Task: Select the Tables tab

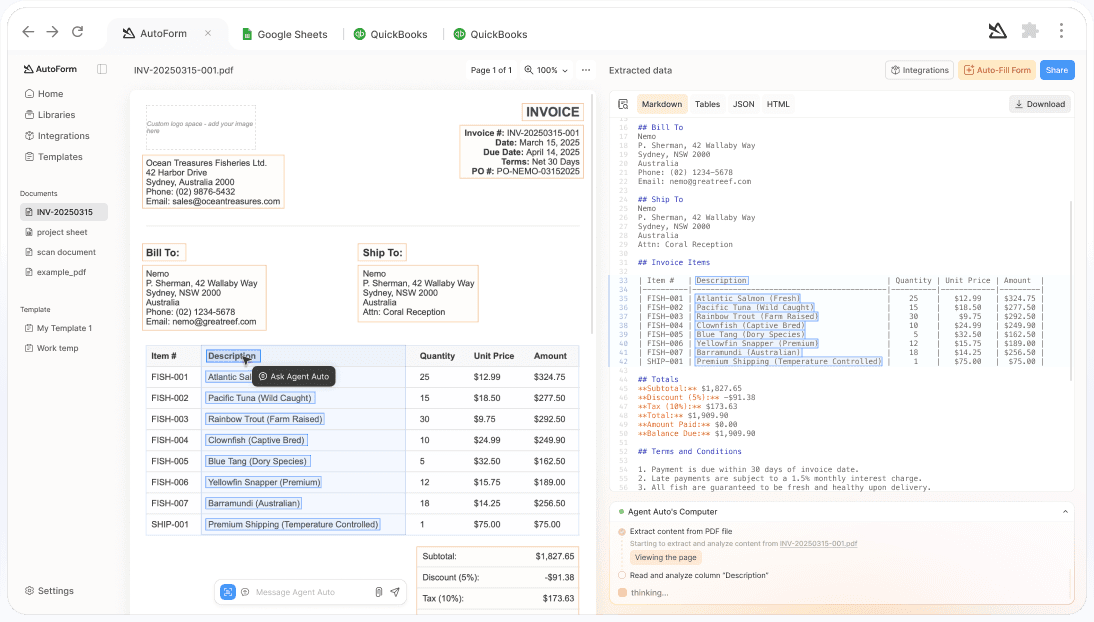Action: [707, 104]
